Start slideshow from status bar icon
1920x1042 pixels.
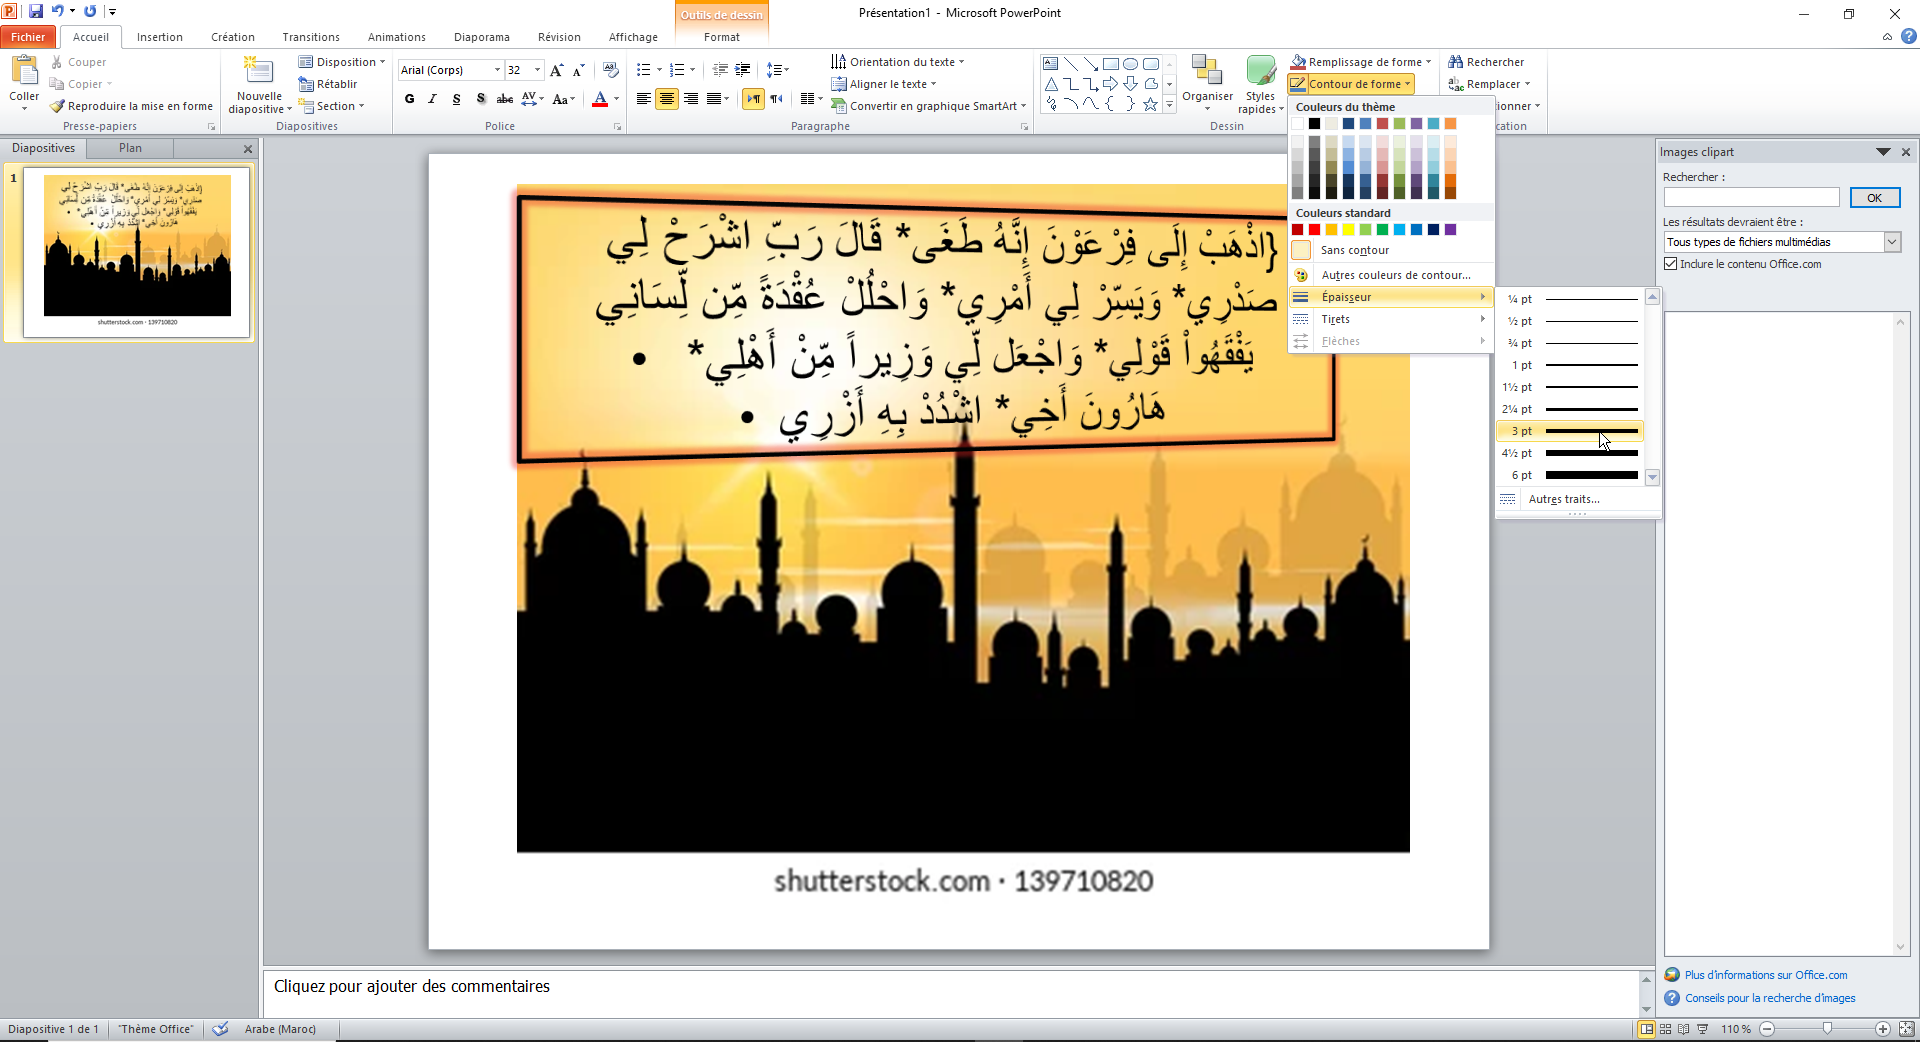1703,1029
